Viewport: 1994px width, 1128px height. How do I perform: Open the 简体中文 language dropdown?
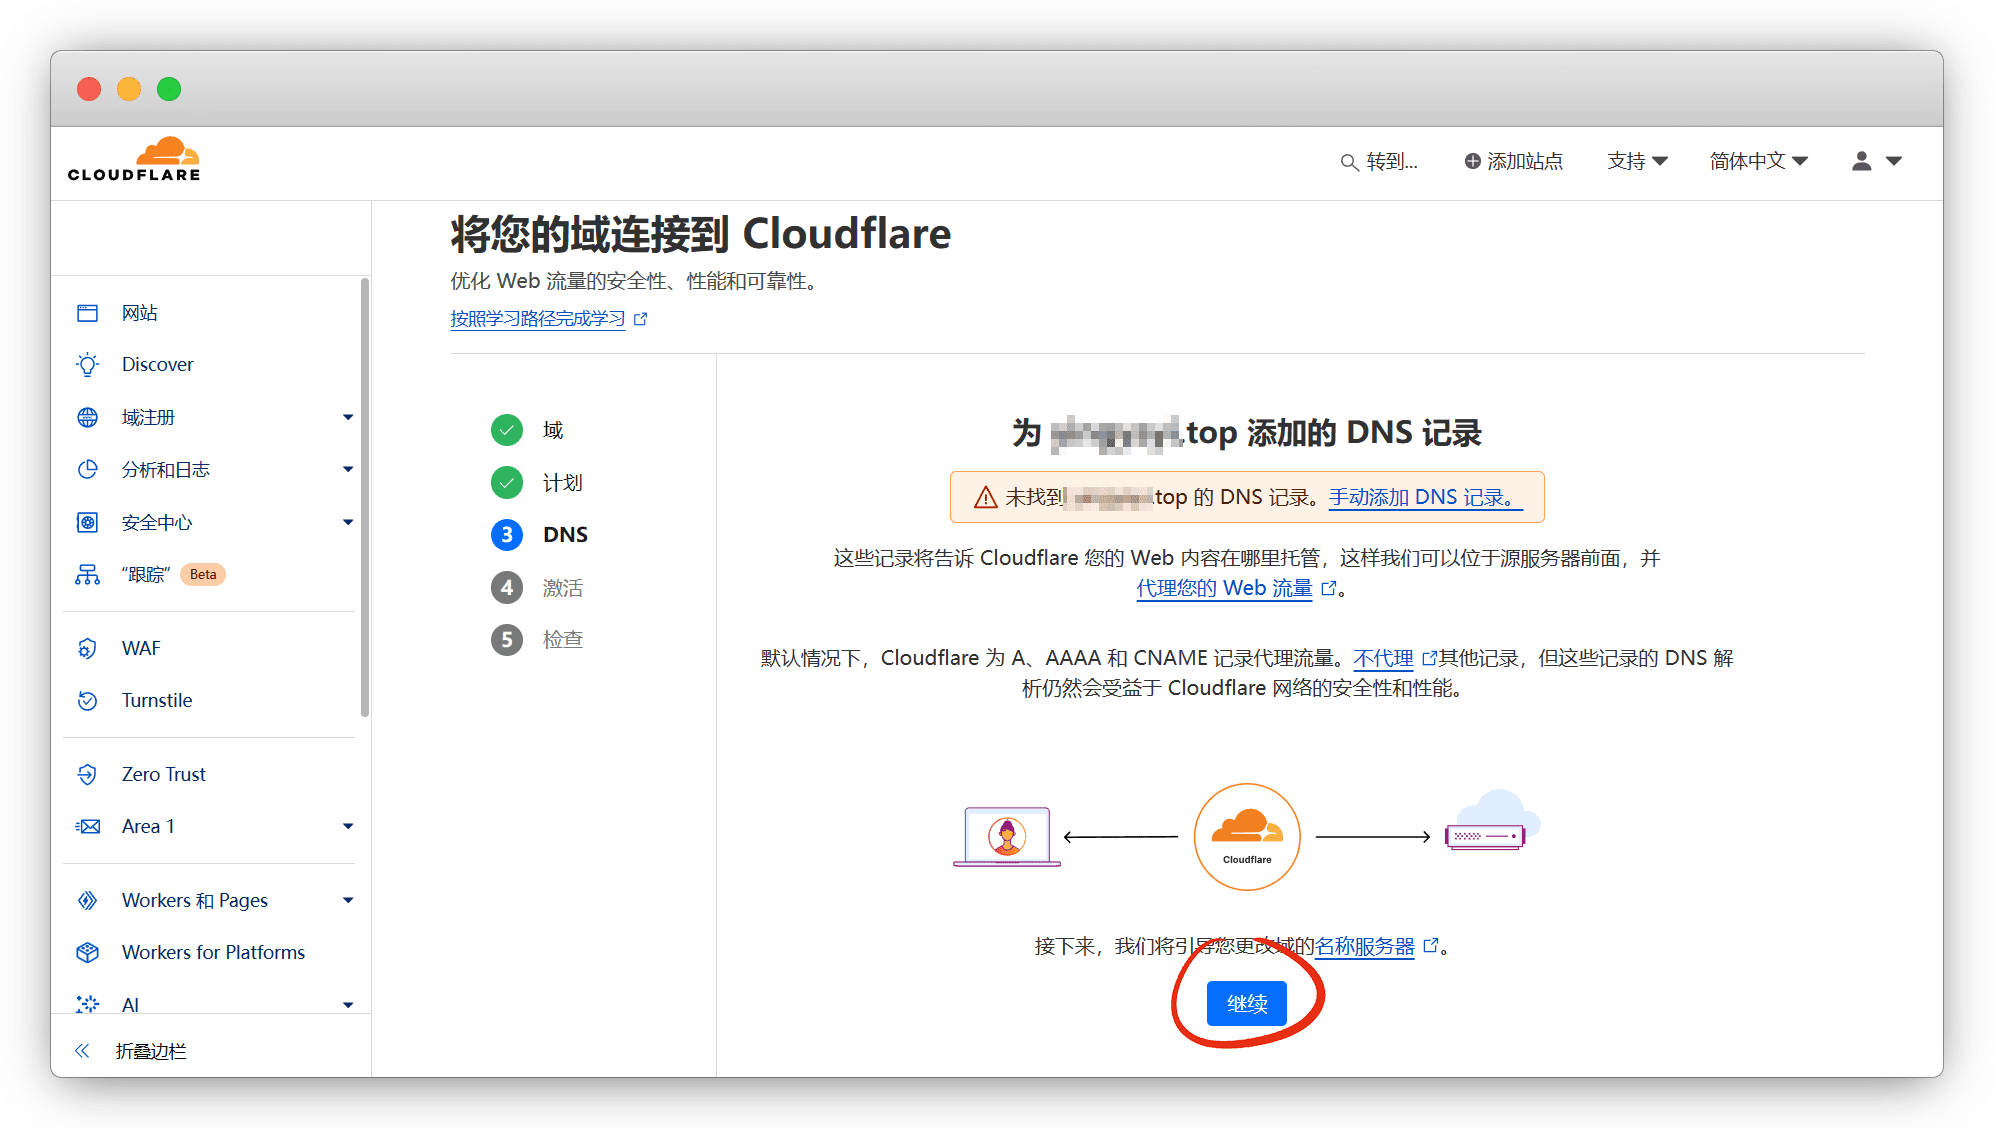click(1759, 161)
